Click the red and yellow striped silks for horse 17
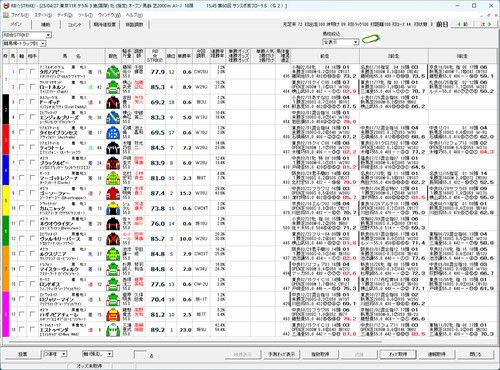 point(113,314)
